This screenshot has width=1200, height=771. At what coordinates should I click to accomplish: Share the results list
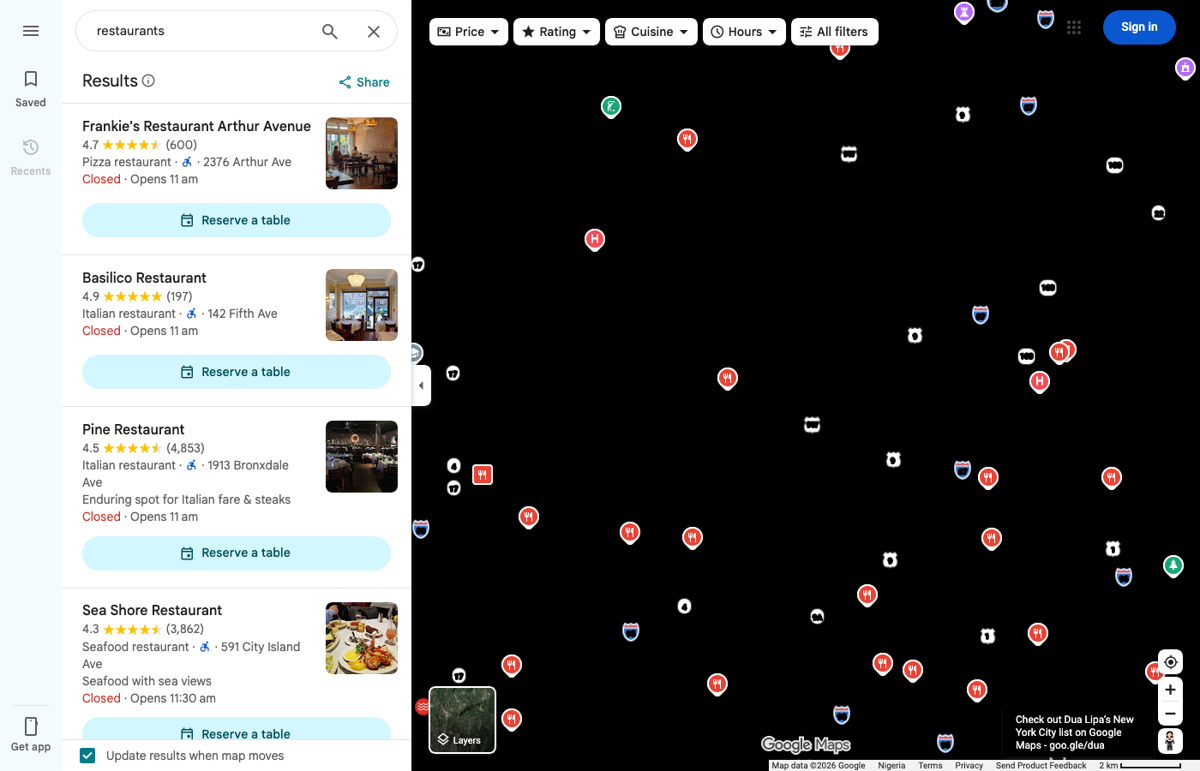coord(364,82)
